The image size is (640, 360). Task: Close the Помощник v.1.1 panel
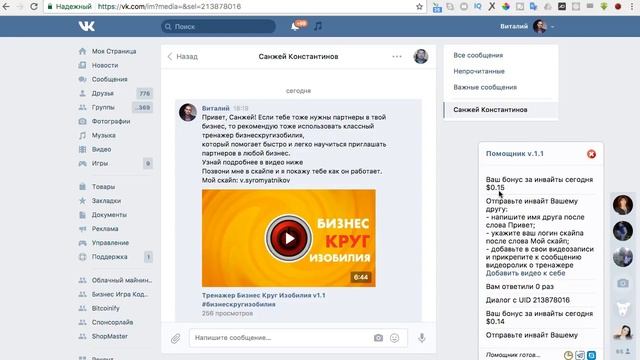pyautogui.click(x=591, y=154)
